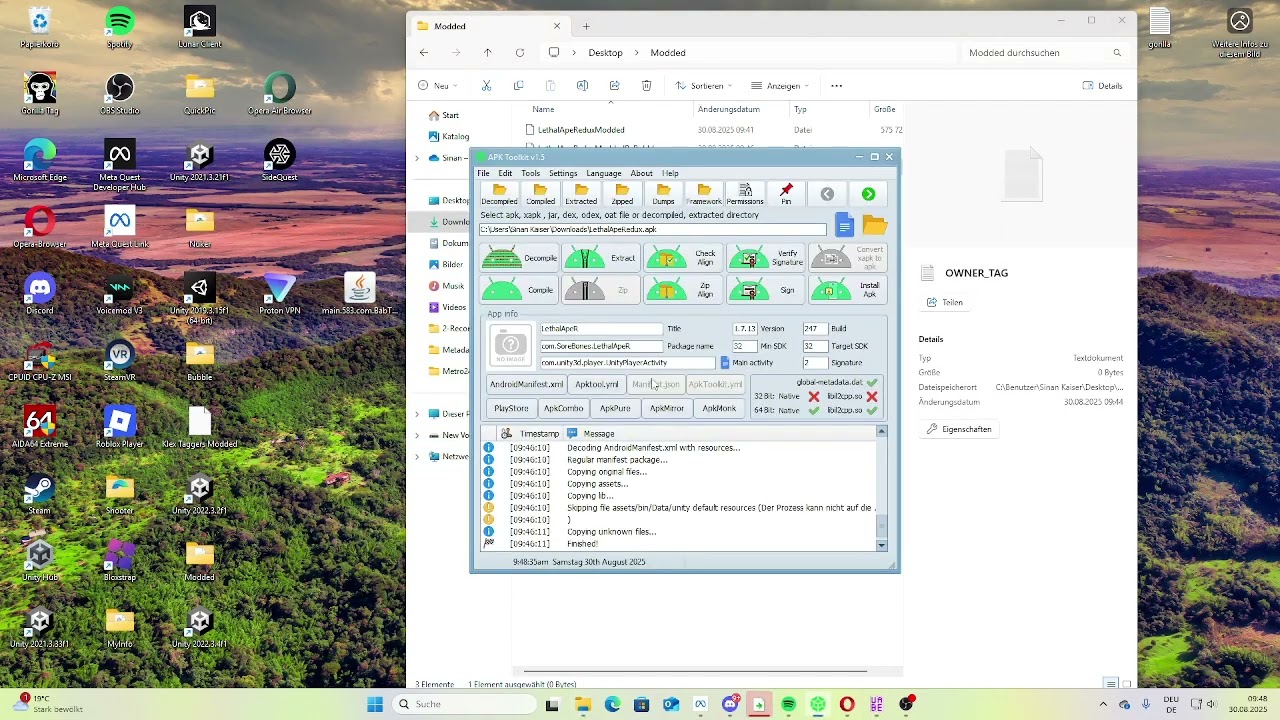This screenshot has height=720, width=1280.
Task: Click the NO IMAGE app icon placeholder
Action: pyautogui.click(x=511, y=345)
